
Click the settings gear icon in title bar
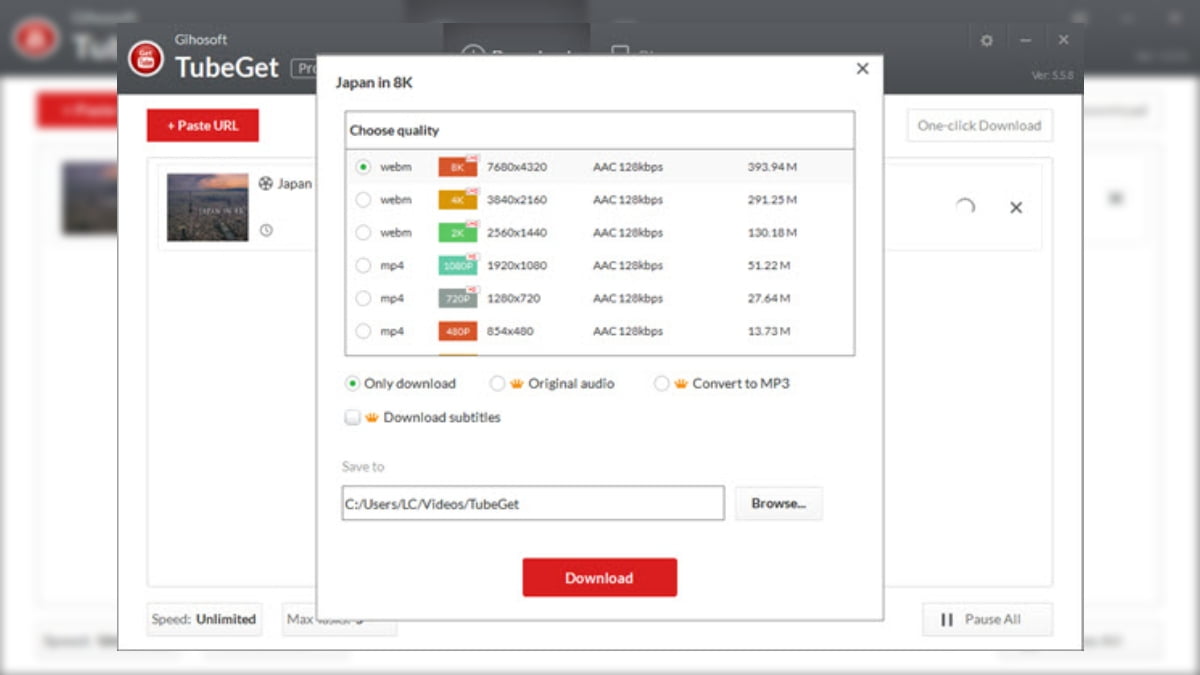[987, 41]
